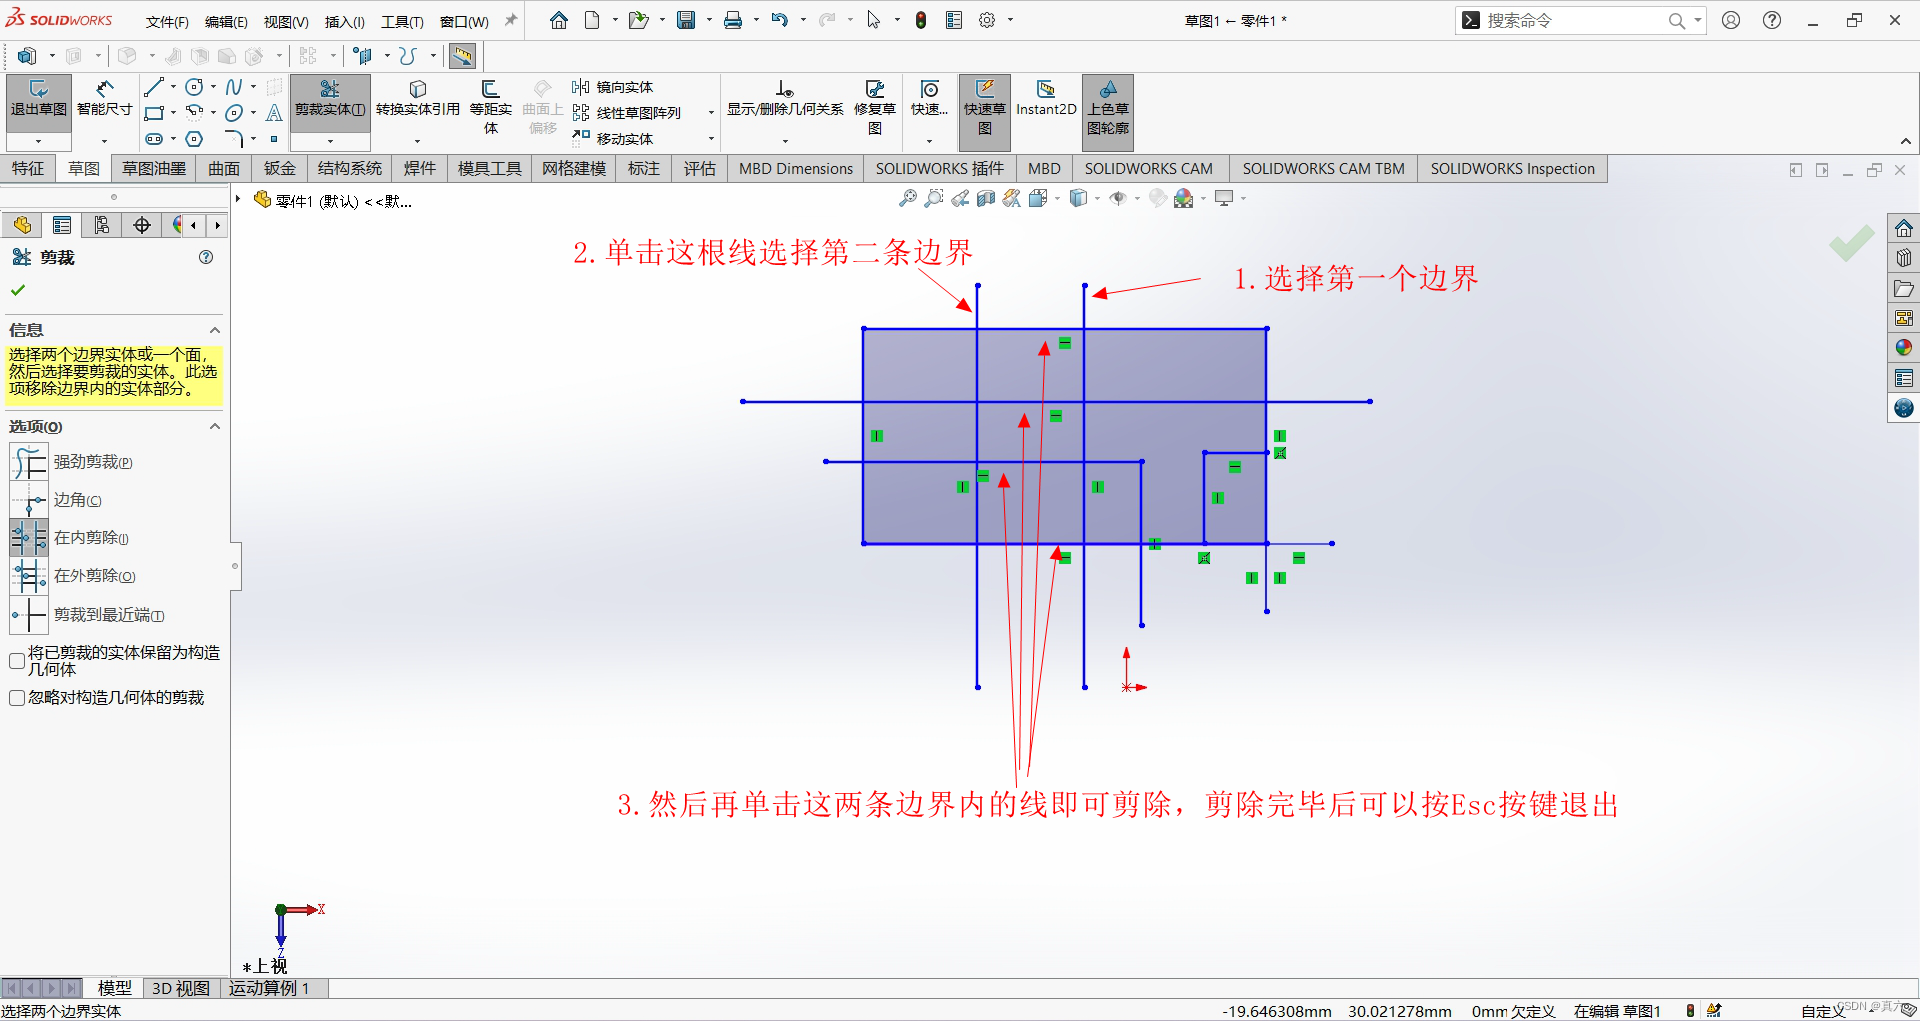Image resolution: width=1920 pixels, height=1021 pixels.
Task: Select Trim Away Outside (在外剪除) option
Action: [x=74, y=576]
